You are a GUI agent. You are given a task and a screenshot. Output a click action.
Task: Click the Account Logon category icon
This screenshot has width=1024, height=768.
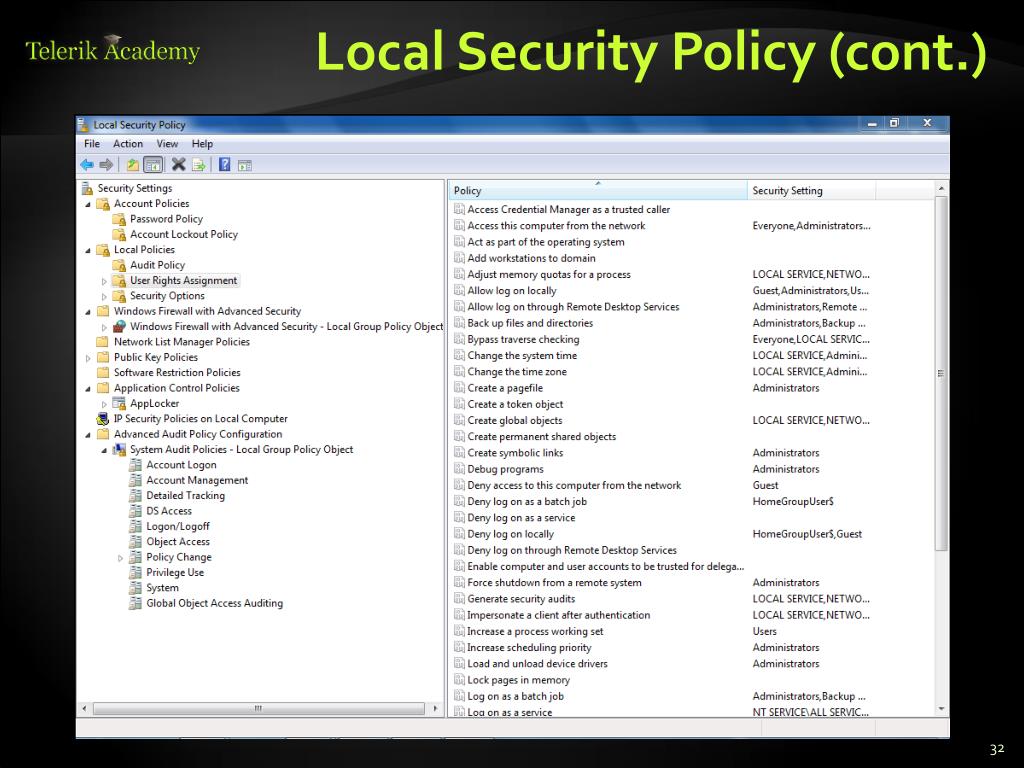[135, 465]
